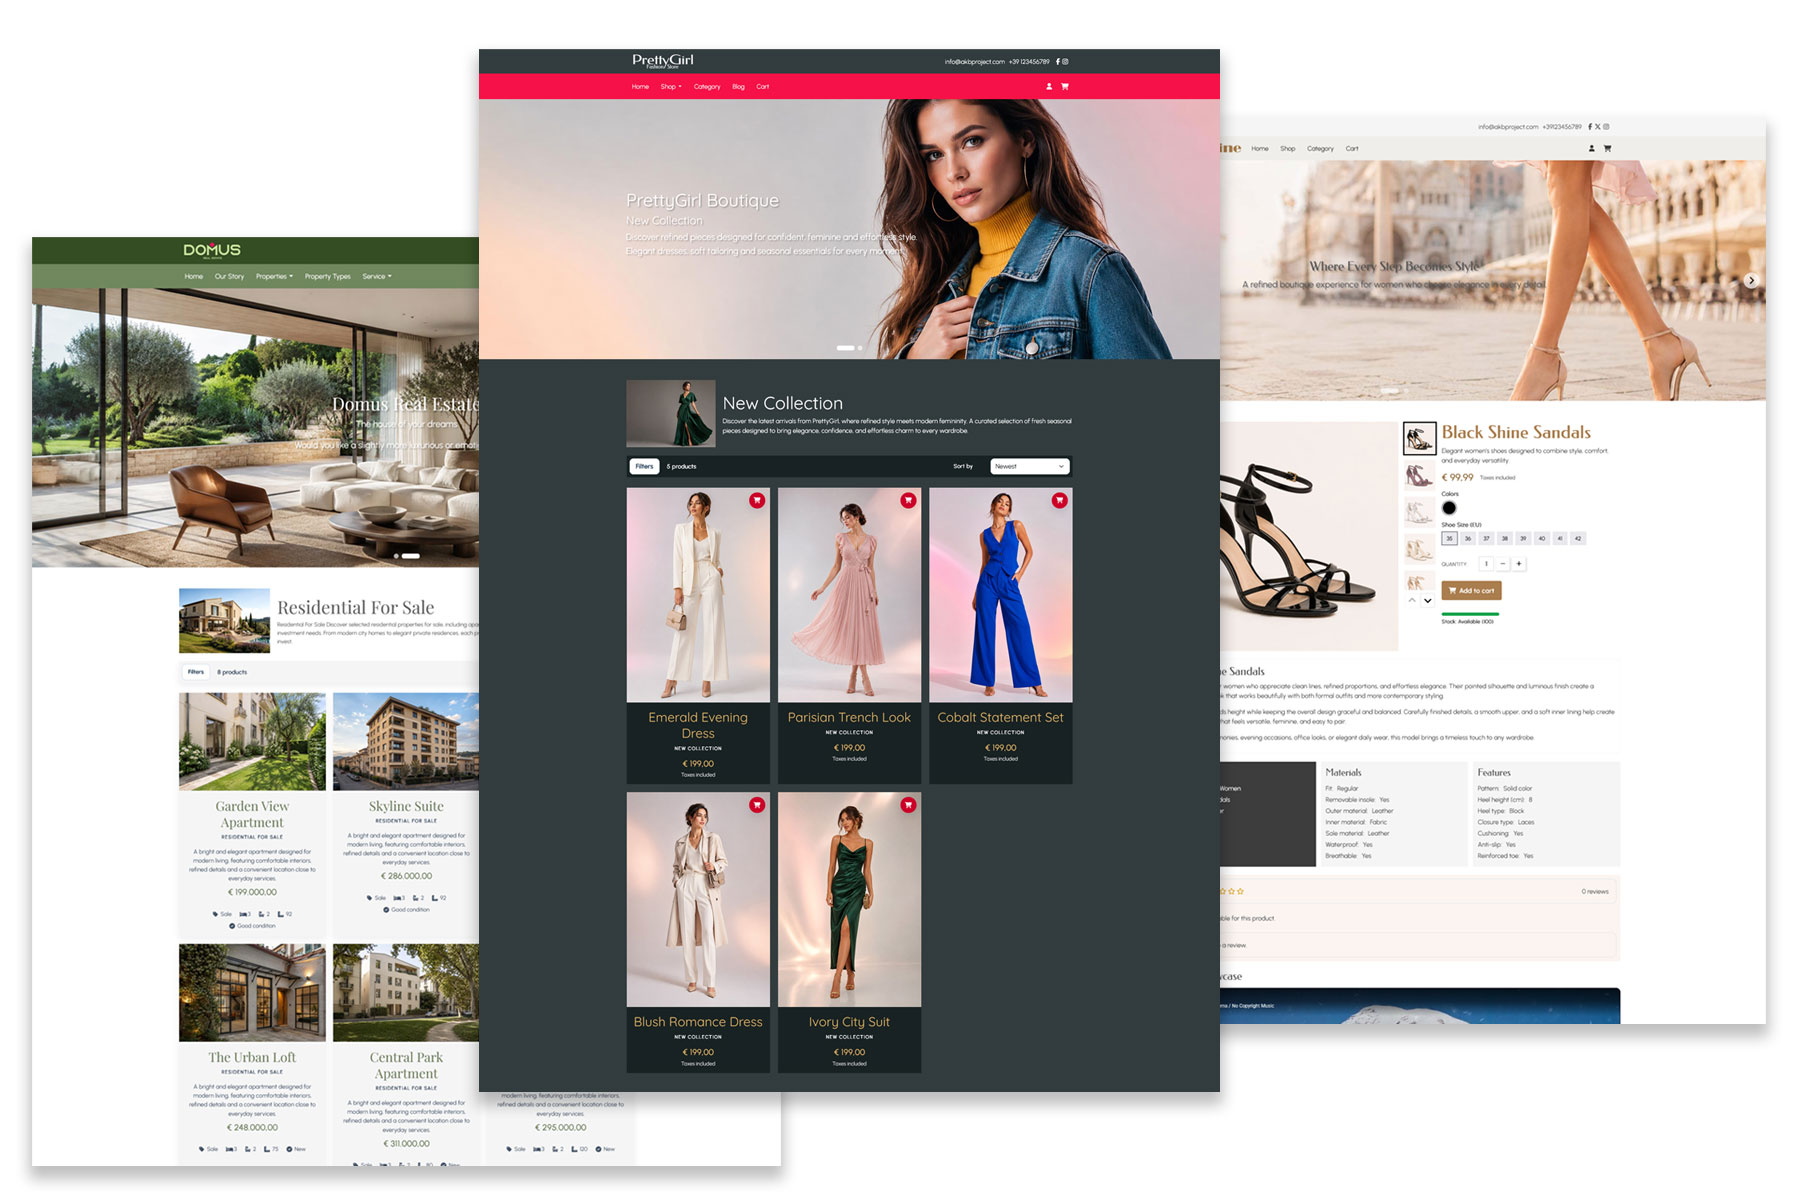The image size is (1800, 1200).
Task: Increase sandal quantity with plus button
Action: click(1519, 564)
